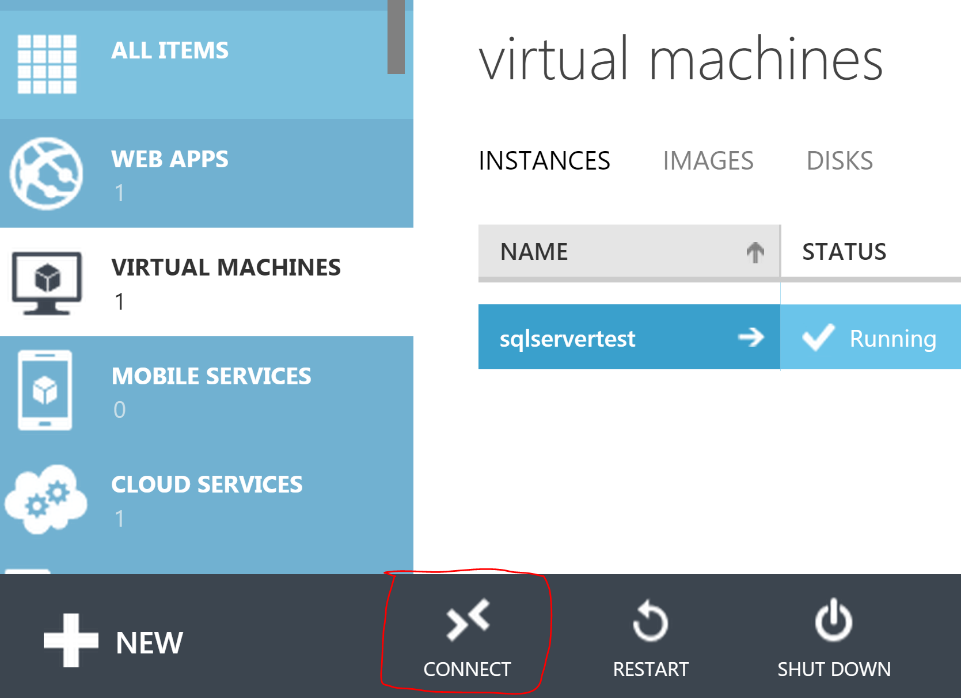Click the NAME column header
This screenshot has height=698, width=961.
(629, 252)
